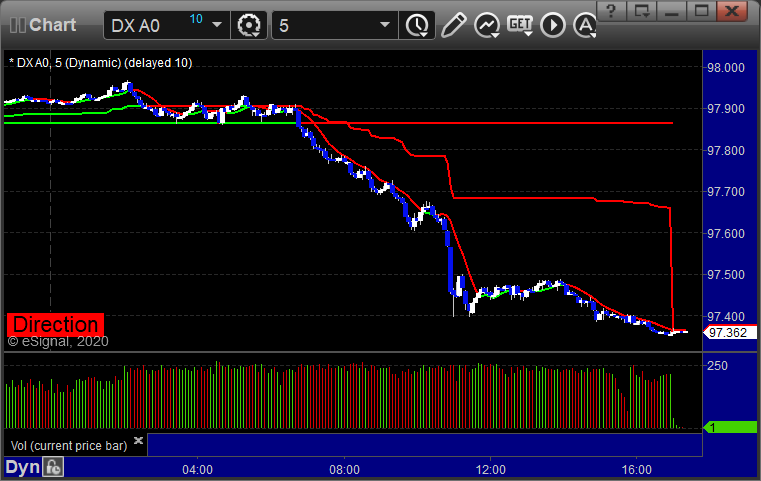Open the time template clock icon

click(x=417, y=25)
